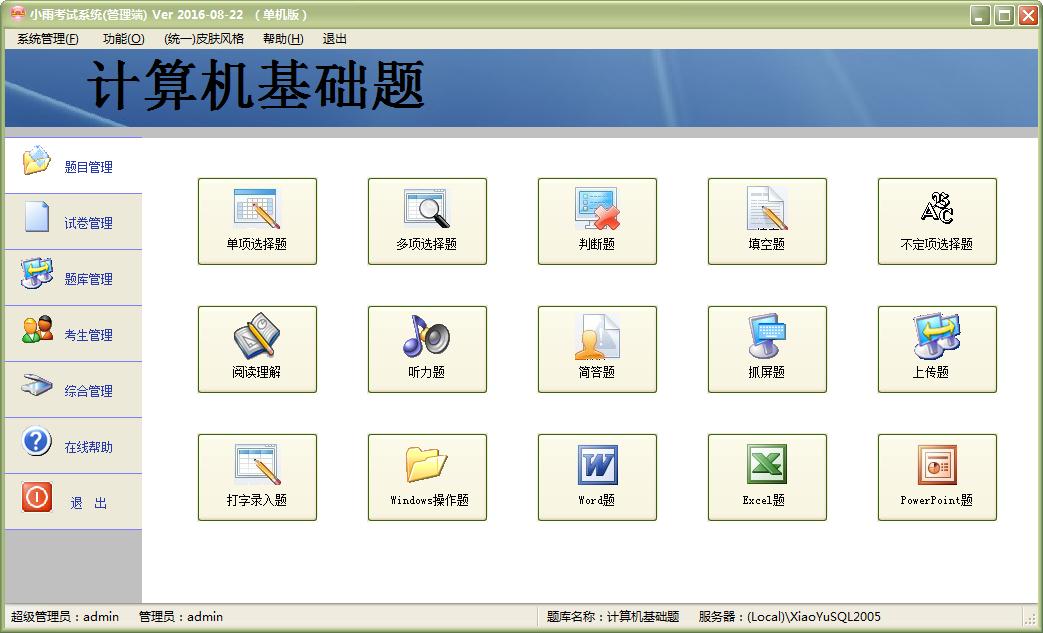This screenshot has width=1043, height=633.
Task: Minimize the 小雨考试系统 window
Action: [979, 15]
